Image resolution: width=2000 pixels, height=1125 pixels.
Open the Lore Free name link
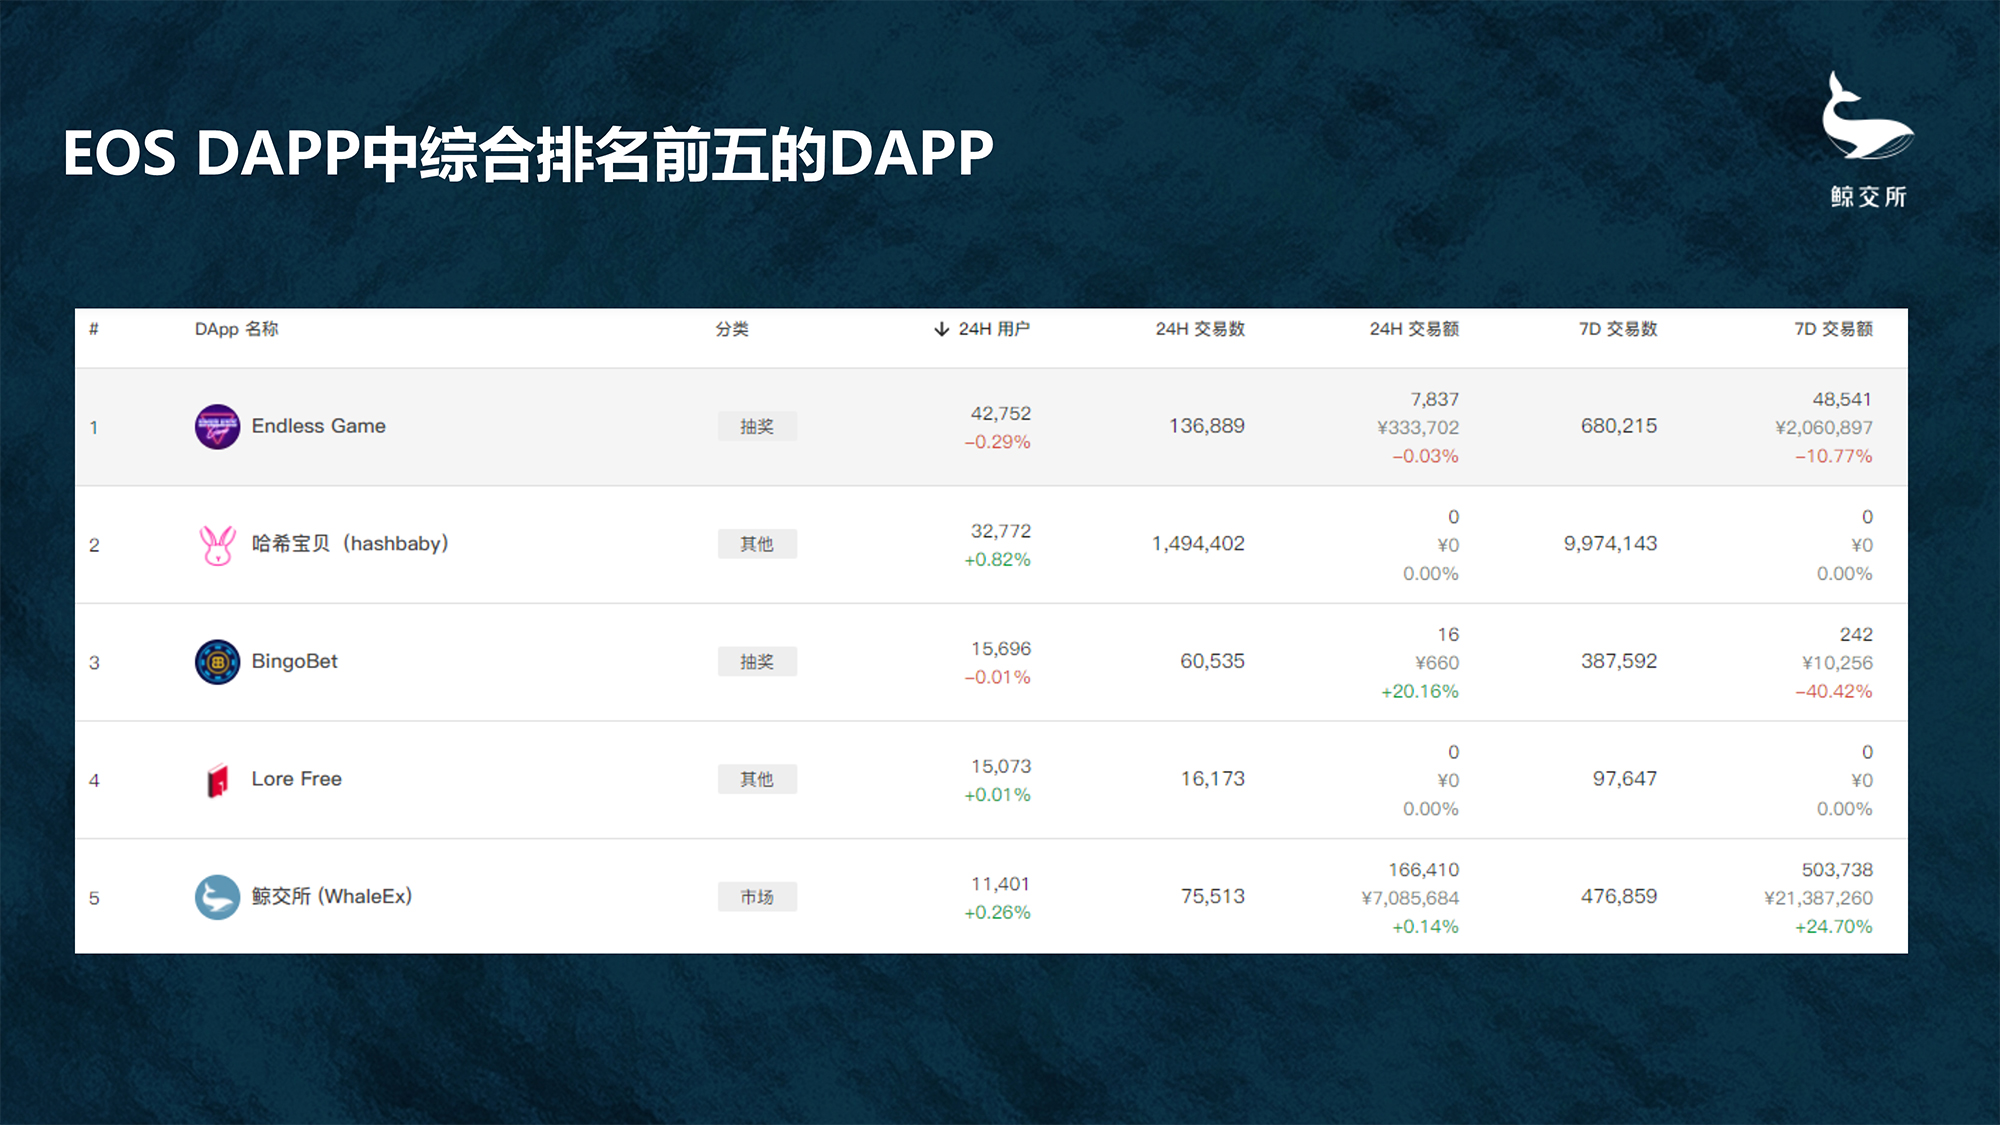pos(296,779)
